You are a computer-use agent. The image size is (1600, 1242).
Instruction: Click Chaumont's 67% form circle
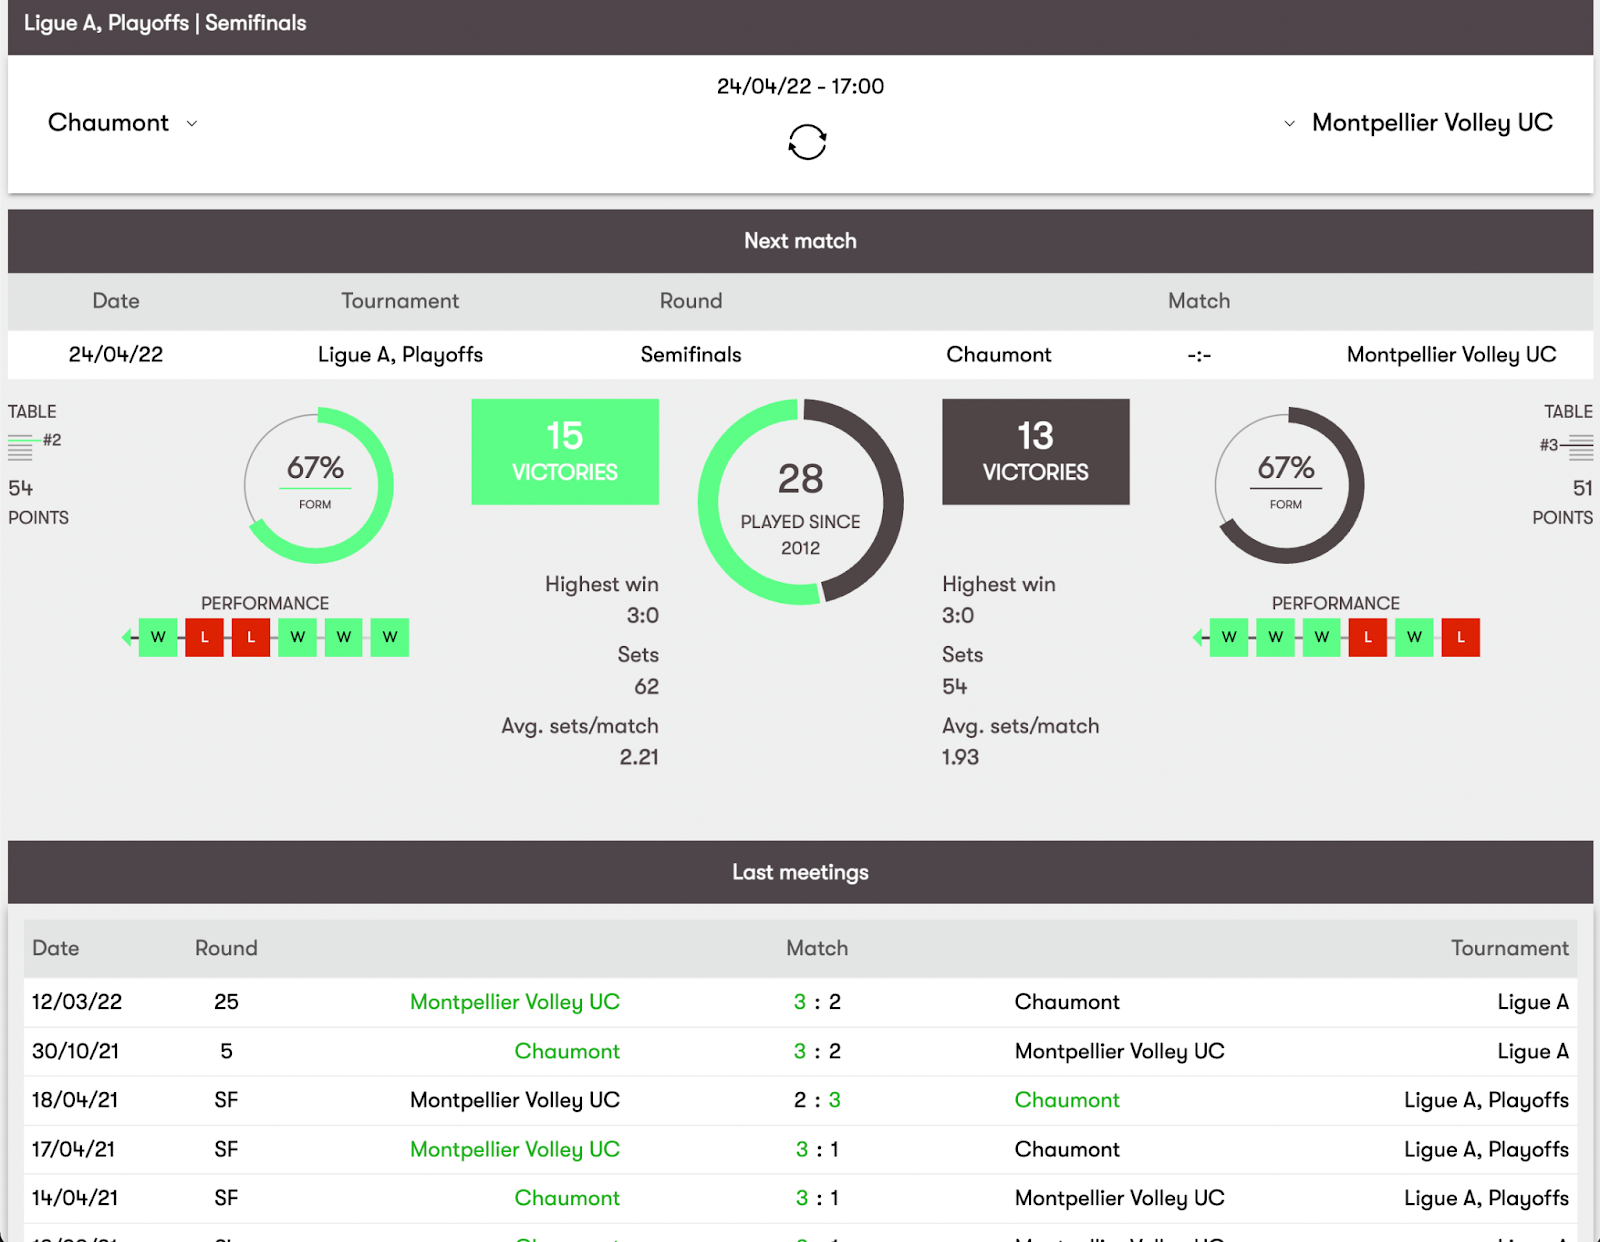coord(318,485)
